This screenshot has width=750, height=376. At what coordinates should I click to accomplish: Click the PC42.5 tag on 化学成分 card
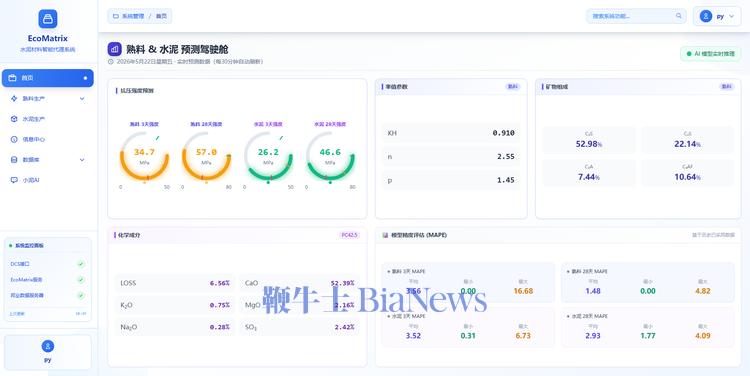(349, 235)
